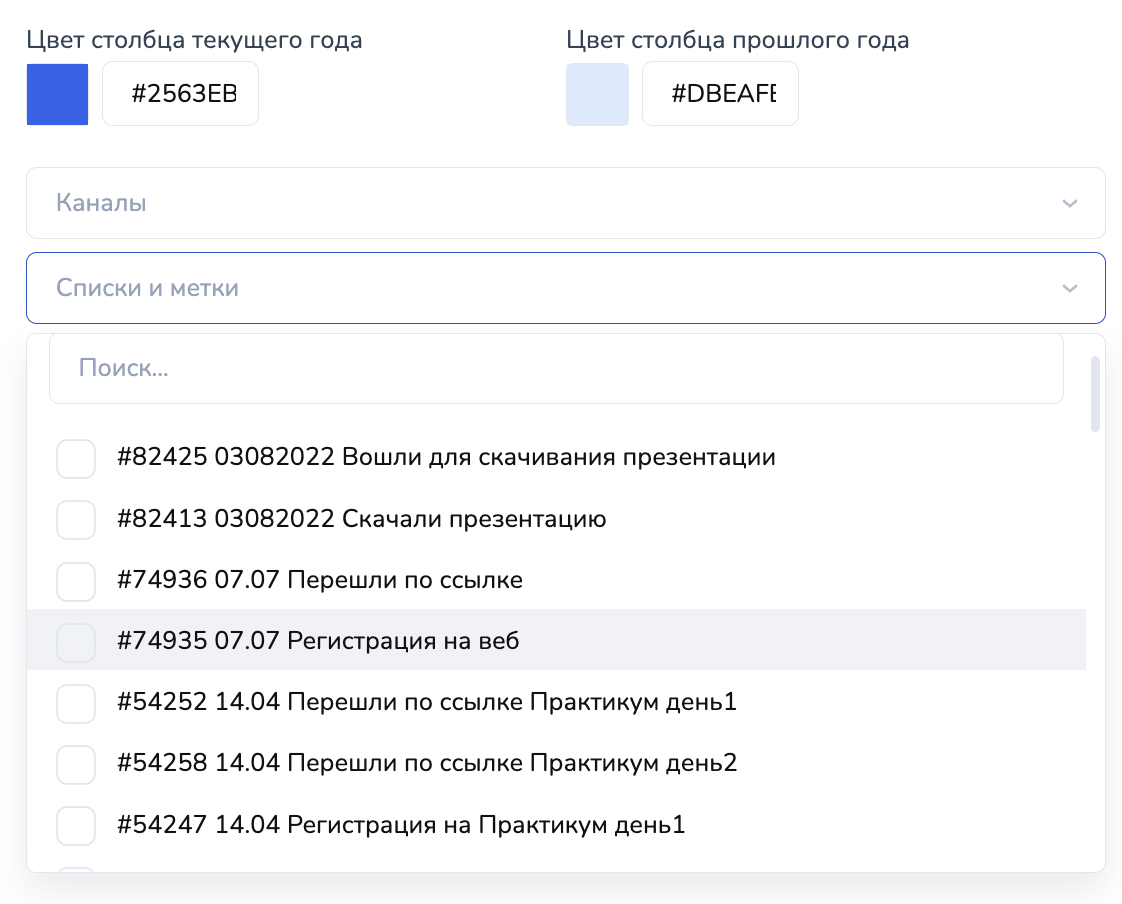
Task: Click the chevron arrow in Каналы field
Action: [1069, 203]
